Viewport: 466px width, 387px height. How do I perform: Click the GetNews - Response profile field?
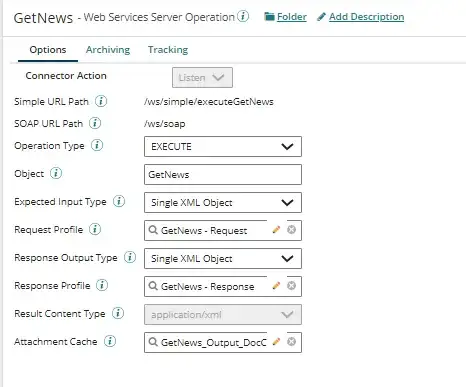pyautogui.click(x=223, y=286)
